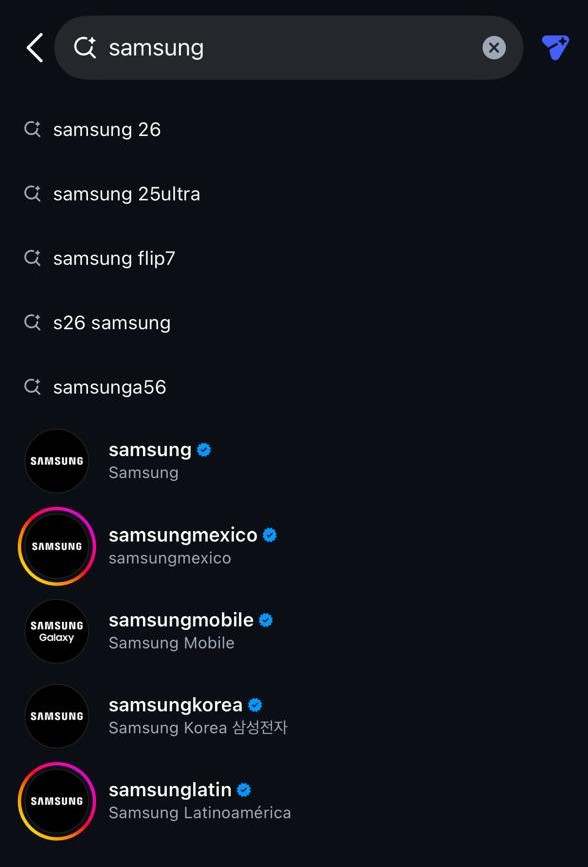Tap the history icon beside samsunga56

pos(31,387)
